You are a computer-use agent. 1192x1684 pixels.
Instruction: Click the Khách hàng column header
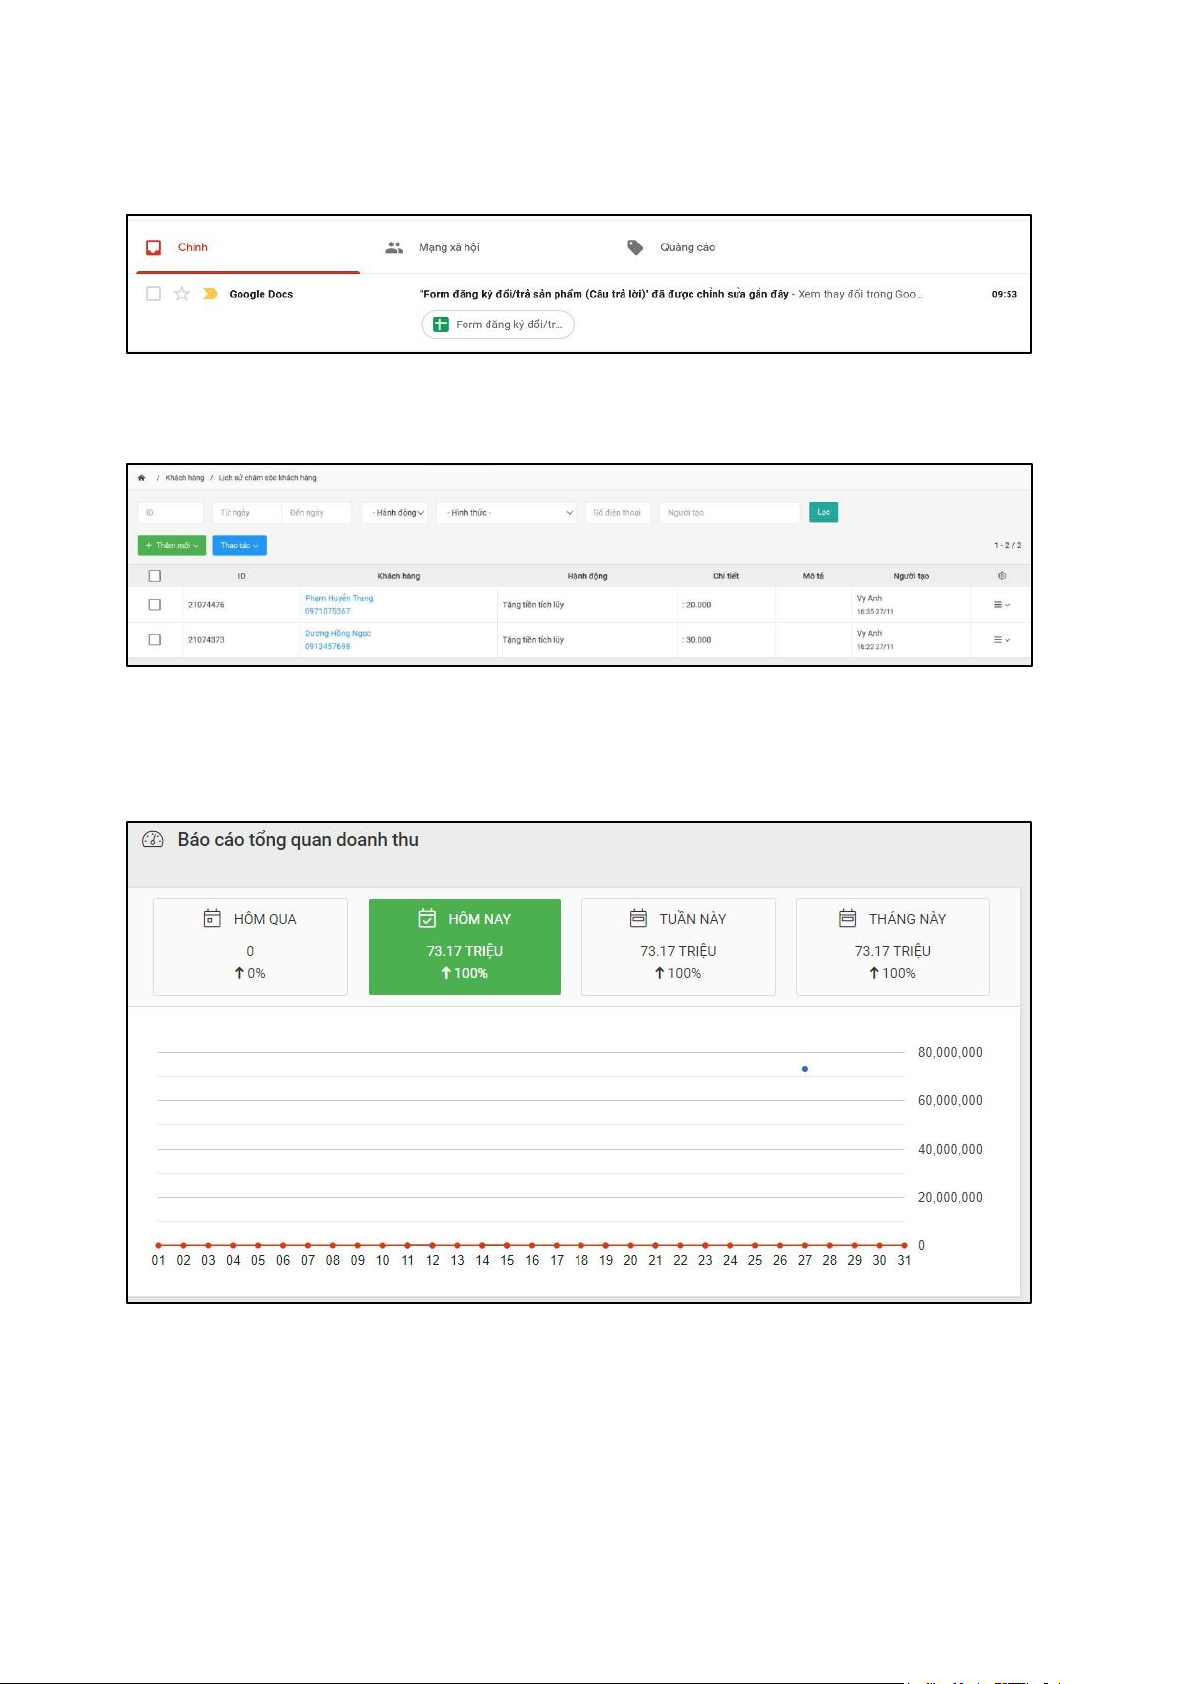pyautogui.click(x=399, y=576)
